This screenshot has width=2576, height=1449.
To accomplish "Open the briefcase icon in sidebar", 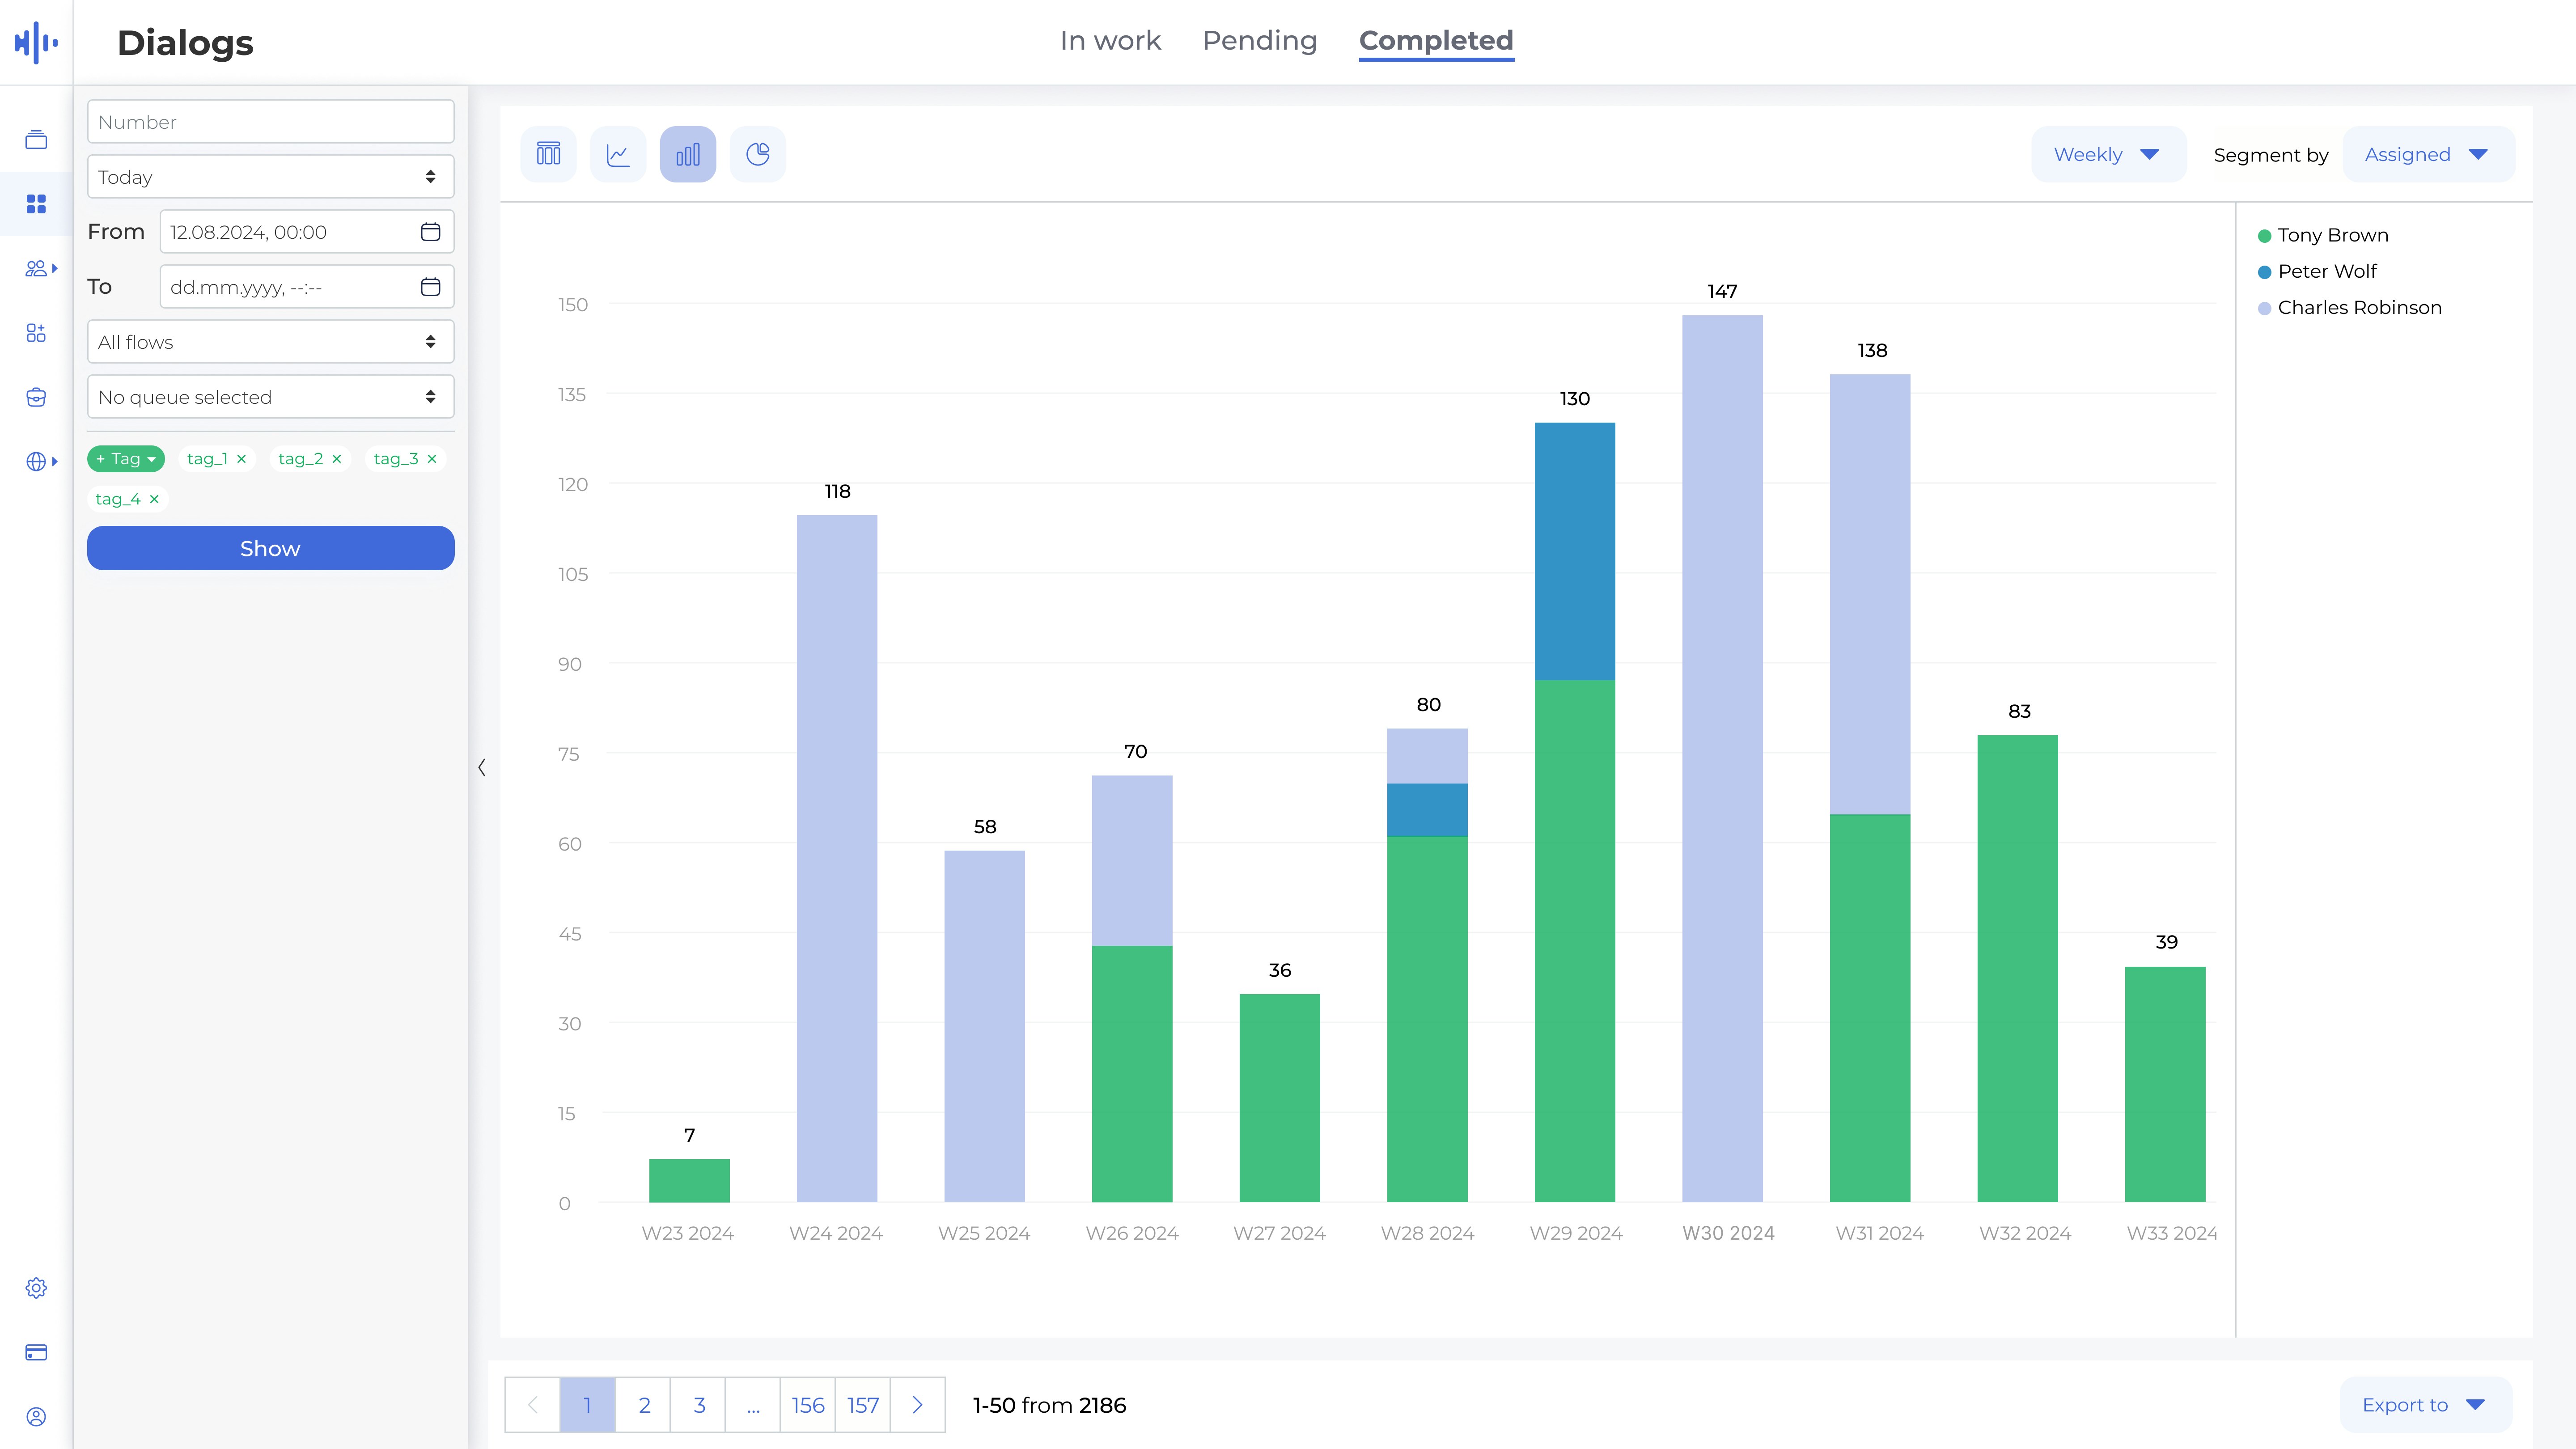I will (36, 397).
